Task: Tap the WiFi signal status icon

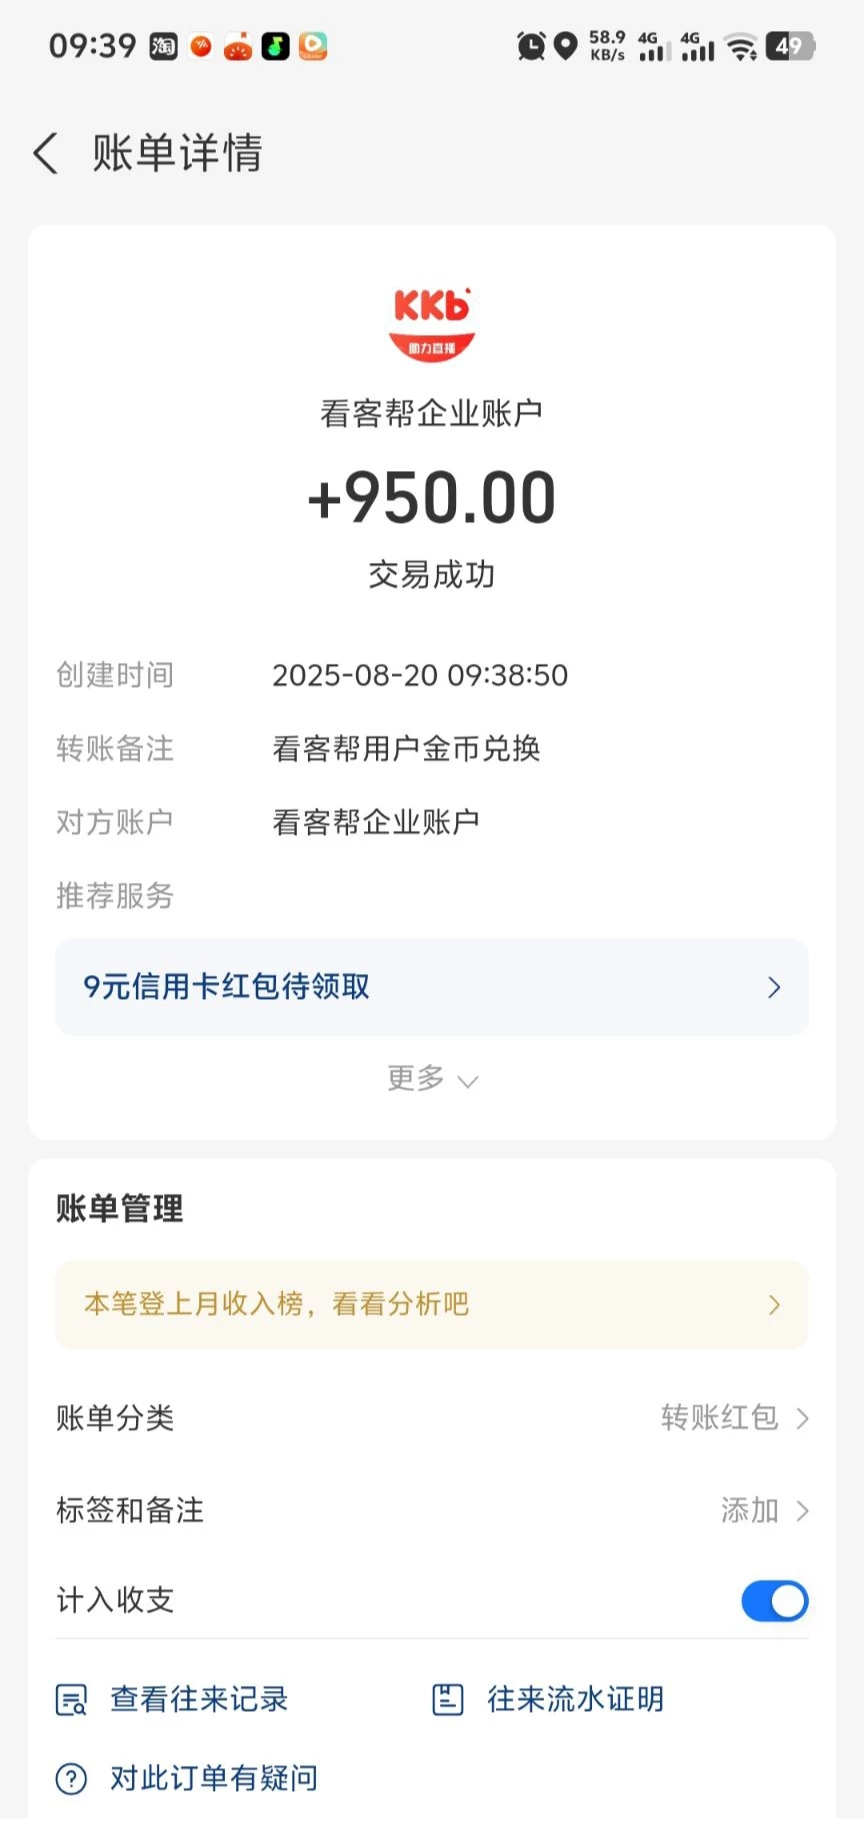Action: click(x=741, y=46)
